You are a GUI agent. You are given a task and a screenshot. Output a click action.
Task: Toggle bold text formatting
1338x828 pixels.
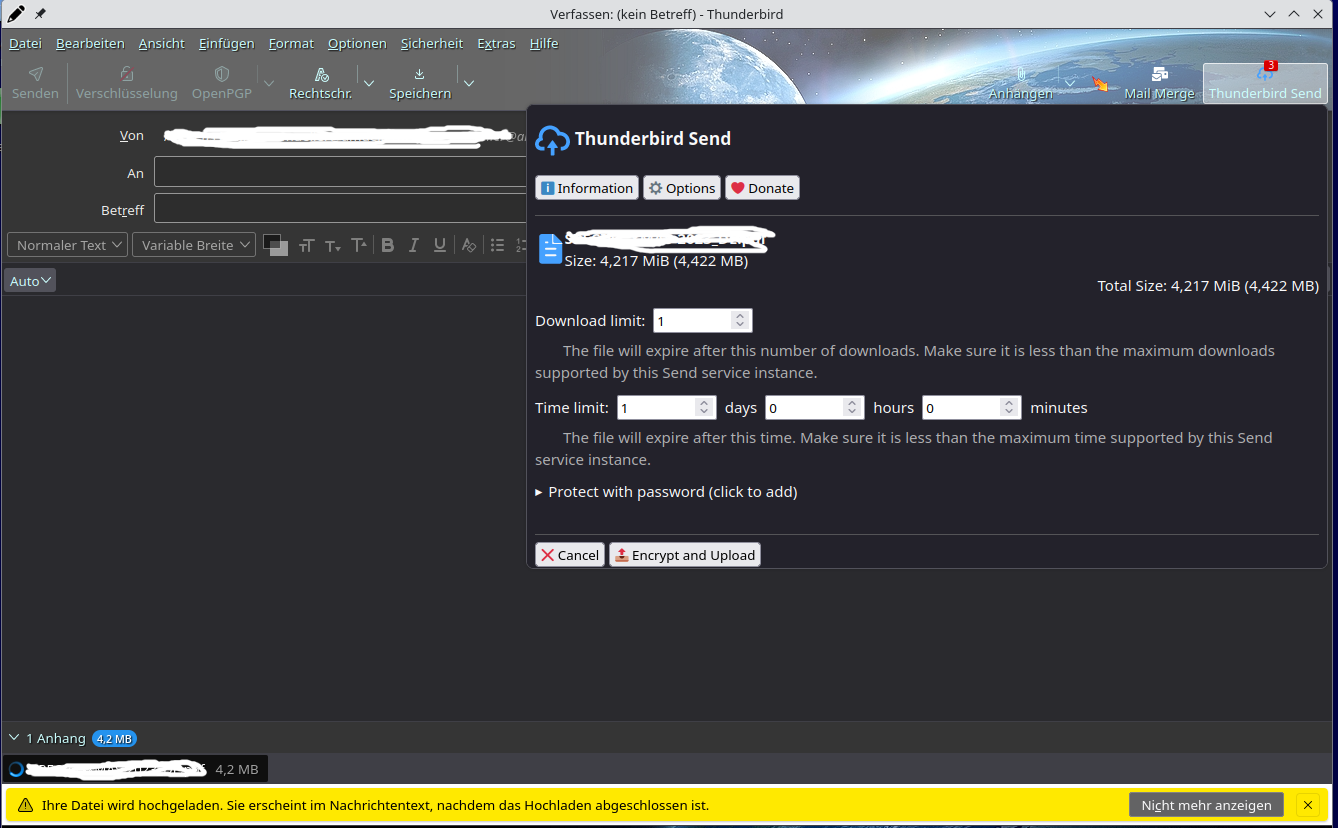pyautogui.click(x=387, y=245)
